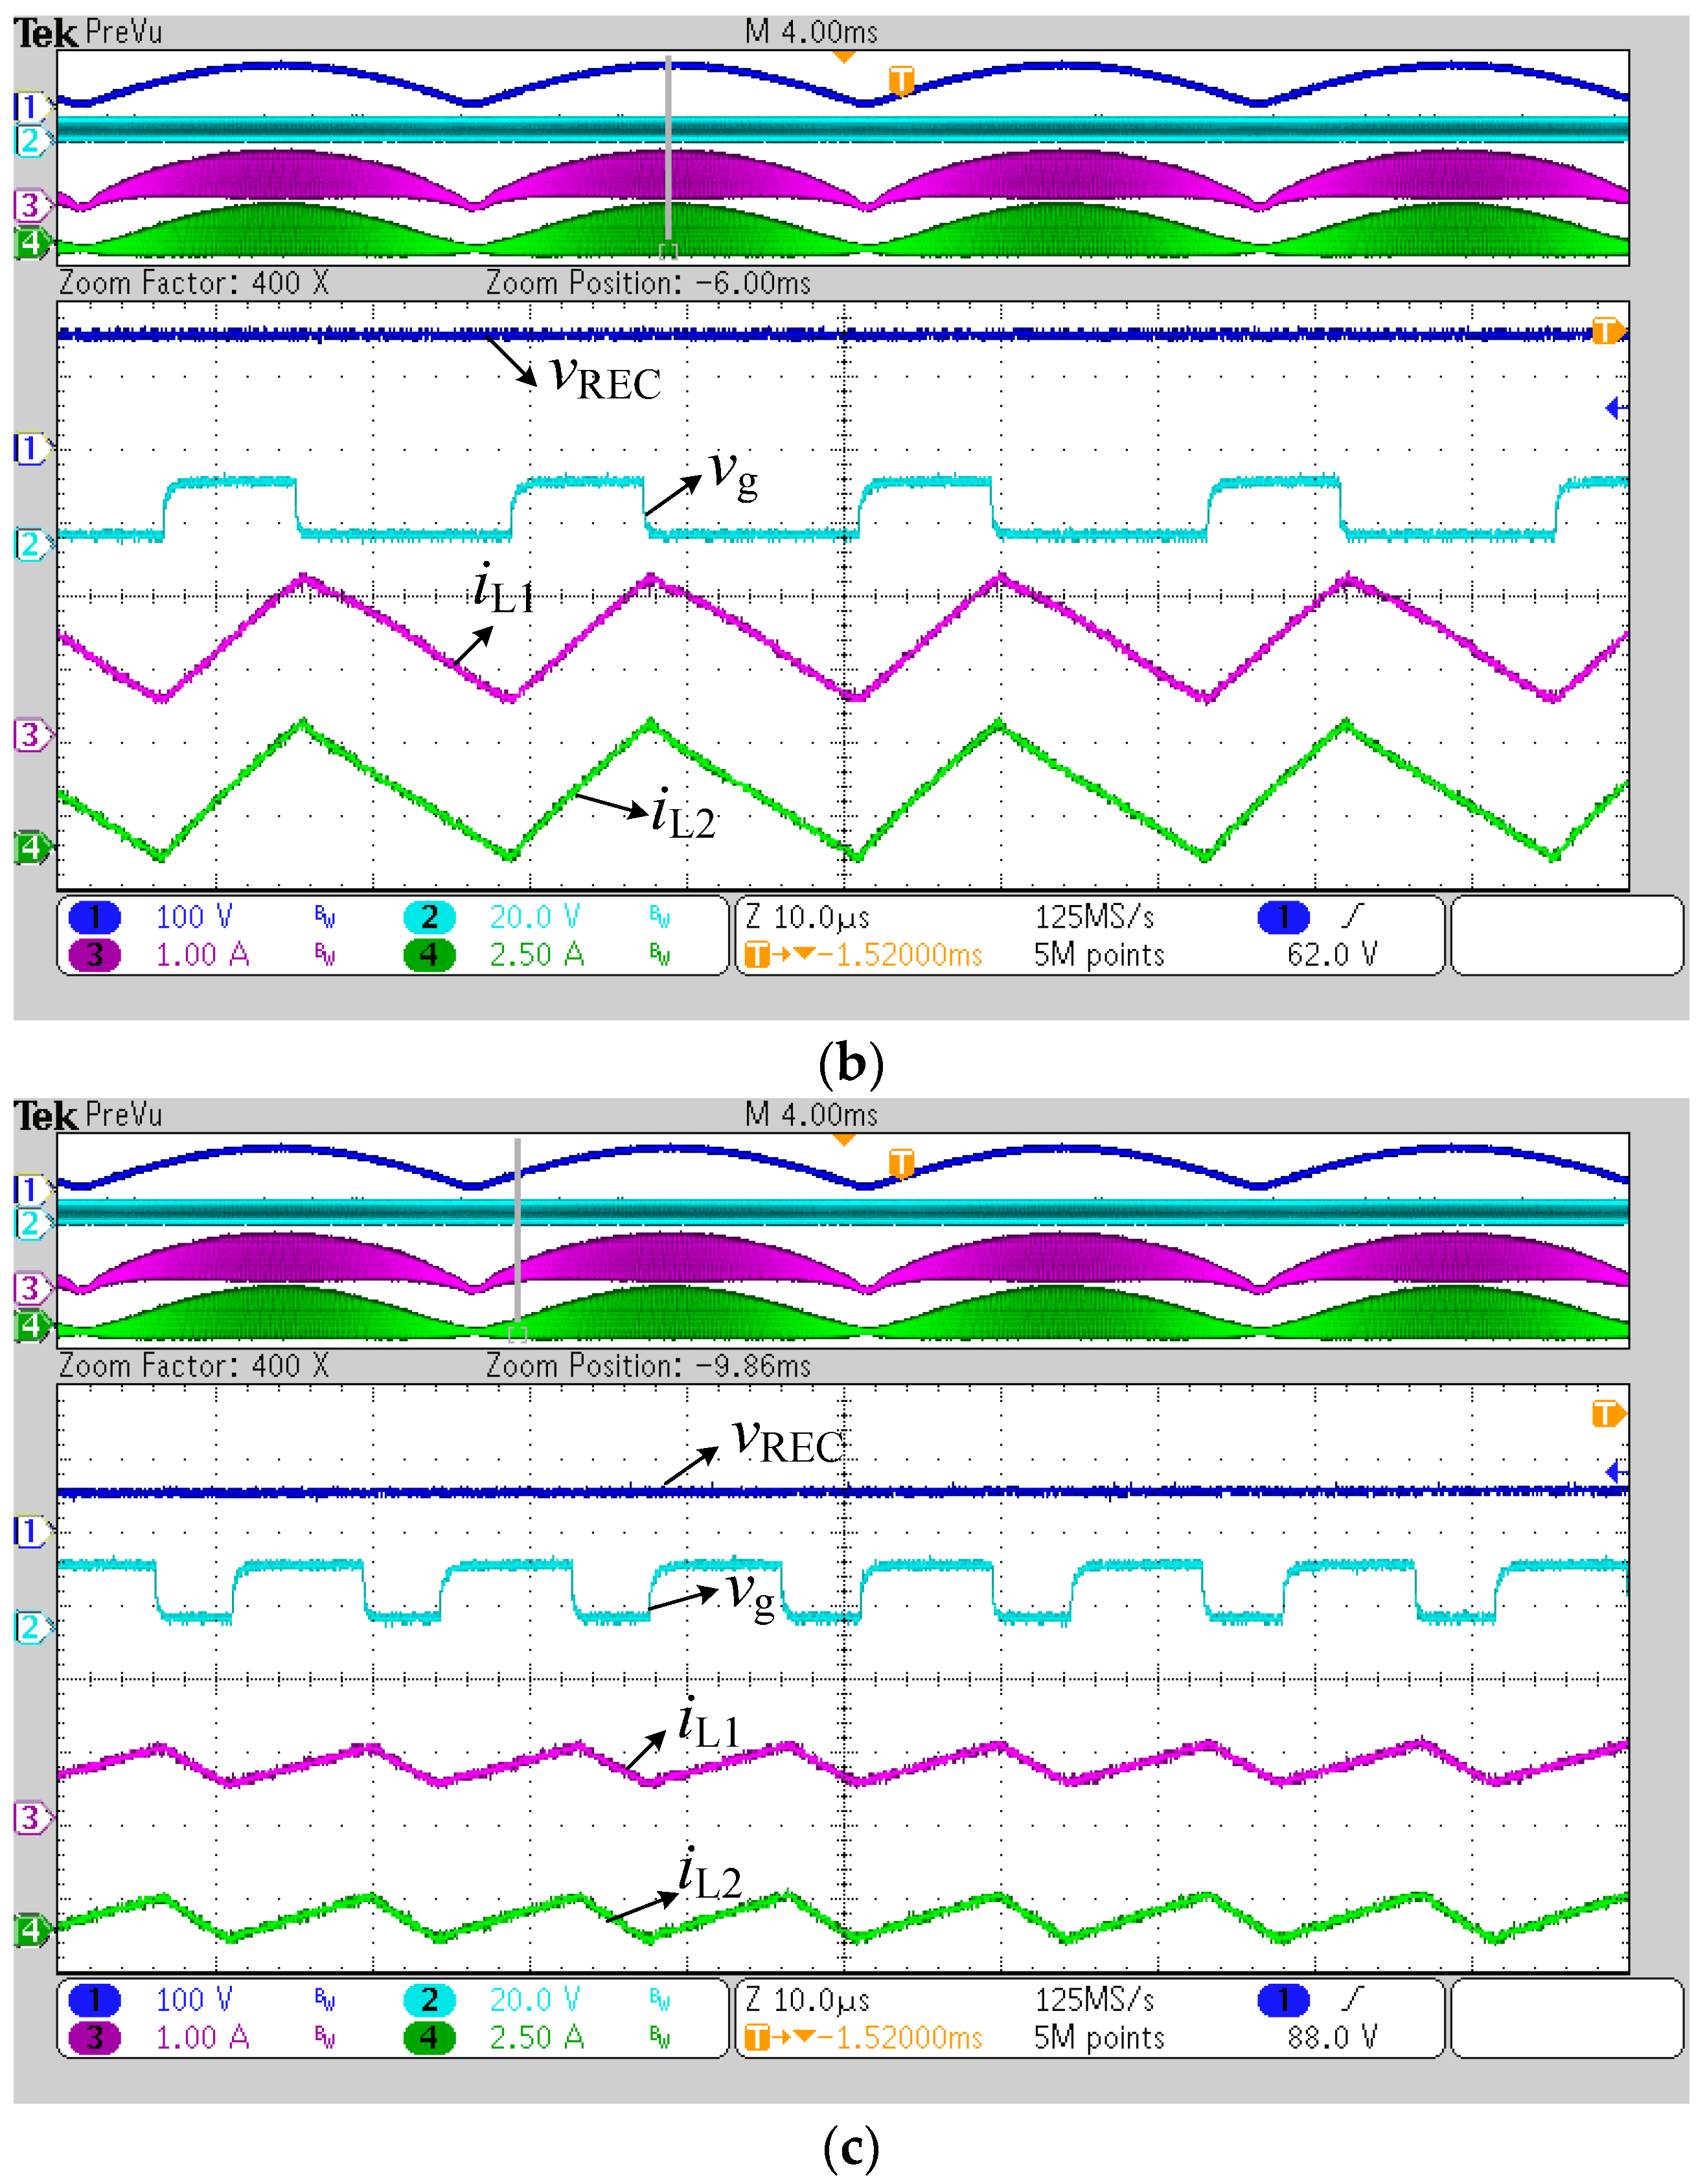Click 'Zoom Position: −9.86ms' readout
The height and width of the screenshot is (2184, 1705).
click(x=648, y=1366)
